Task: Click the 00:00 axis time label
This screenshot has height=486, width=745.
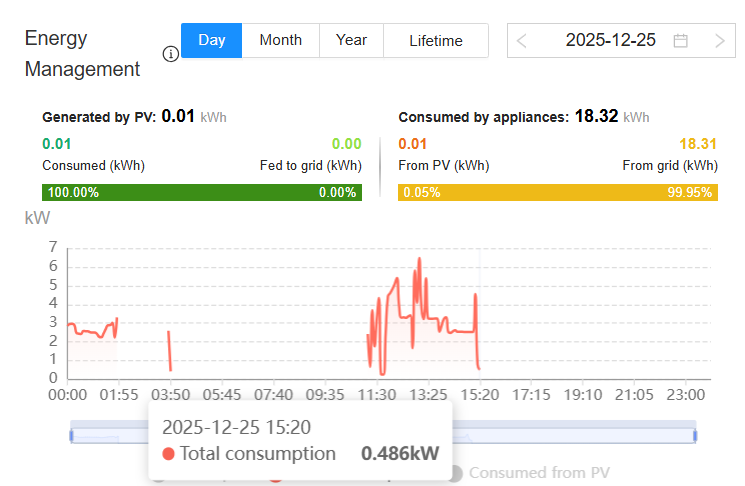Action: [67, 395]
